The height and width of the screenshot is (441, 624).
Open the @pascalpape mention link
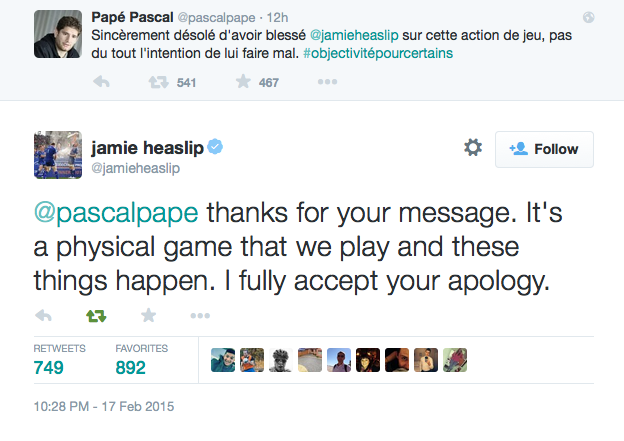[x=116, y=213]
